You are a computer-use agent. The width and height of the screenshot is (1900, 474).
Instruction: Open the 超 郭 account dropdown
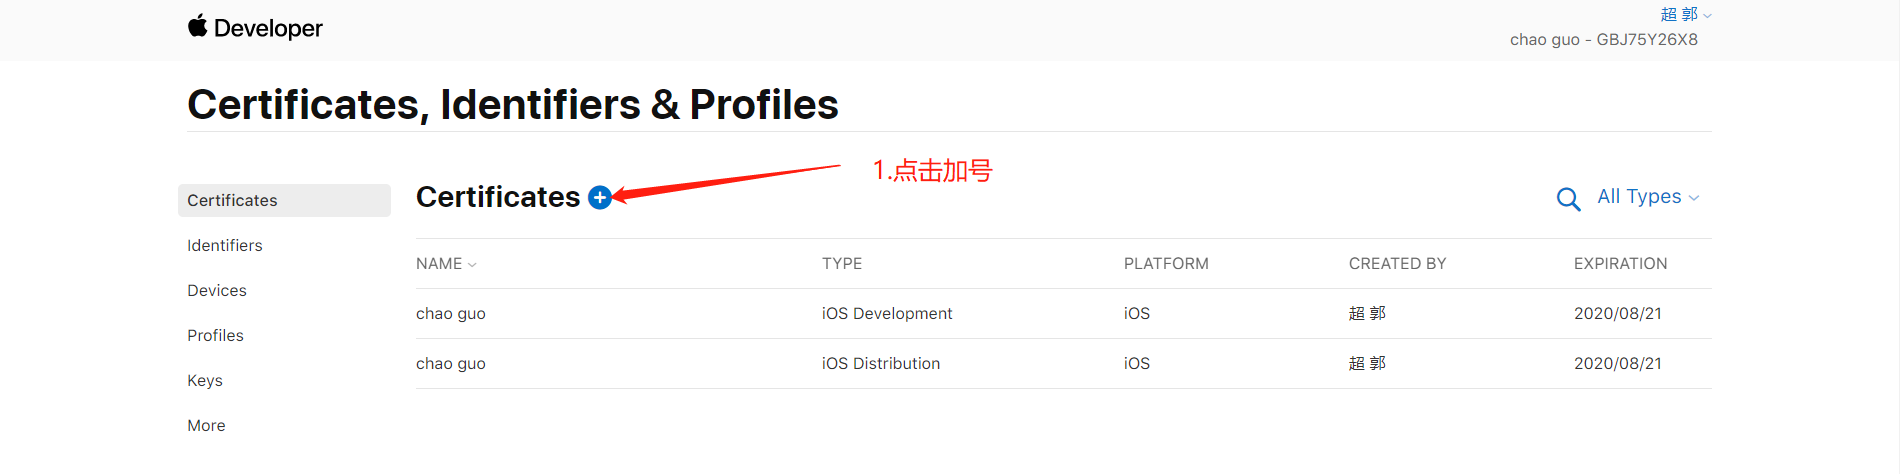tap(1686, 15)
